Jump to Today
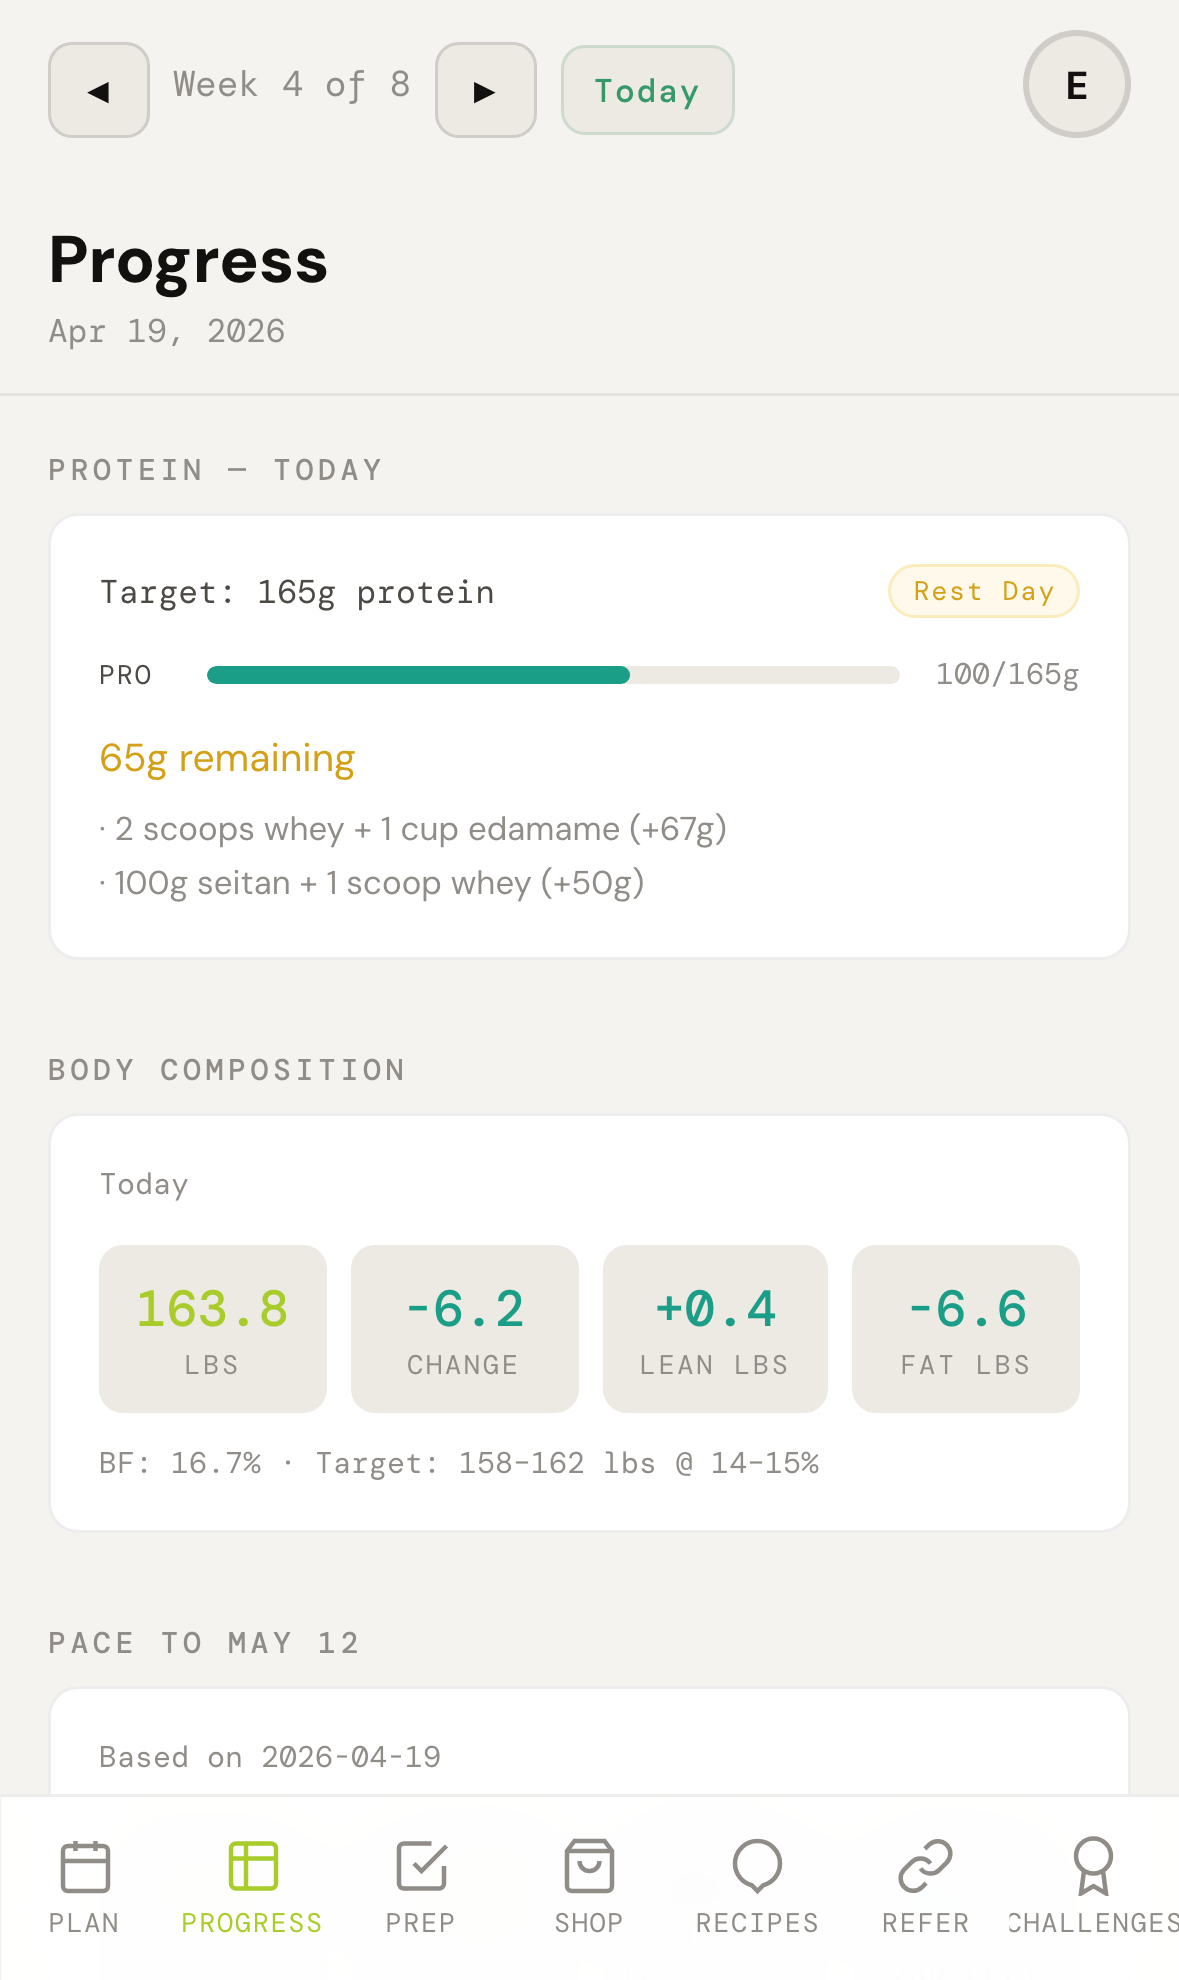This screenshot has height=1980, width=1179. pos(647,90)
